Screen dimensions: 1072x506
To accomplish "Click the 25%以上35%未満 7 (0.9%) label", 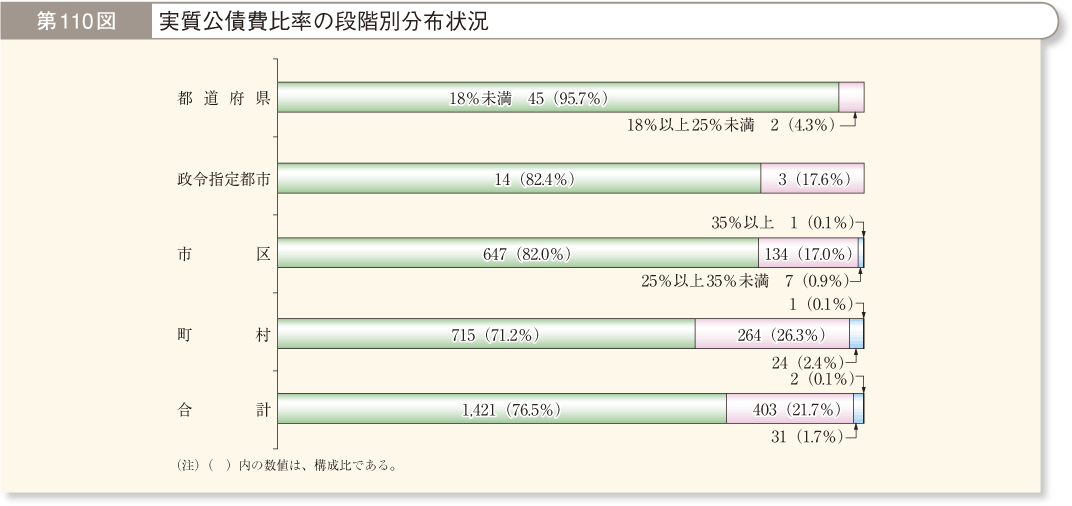I will coord(745,281).
